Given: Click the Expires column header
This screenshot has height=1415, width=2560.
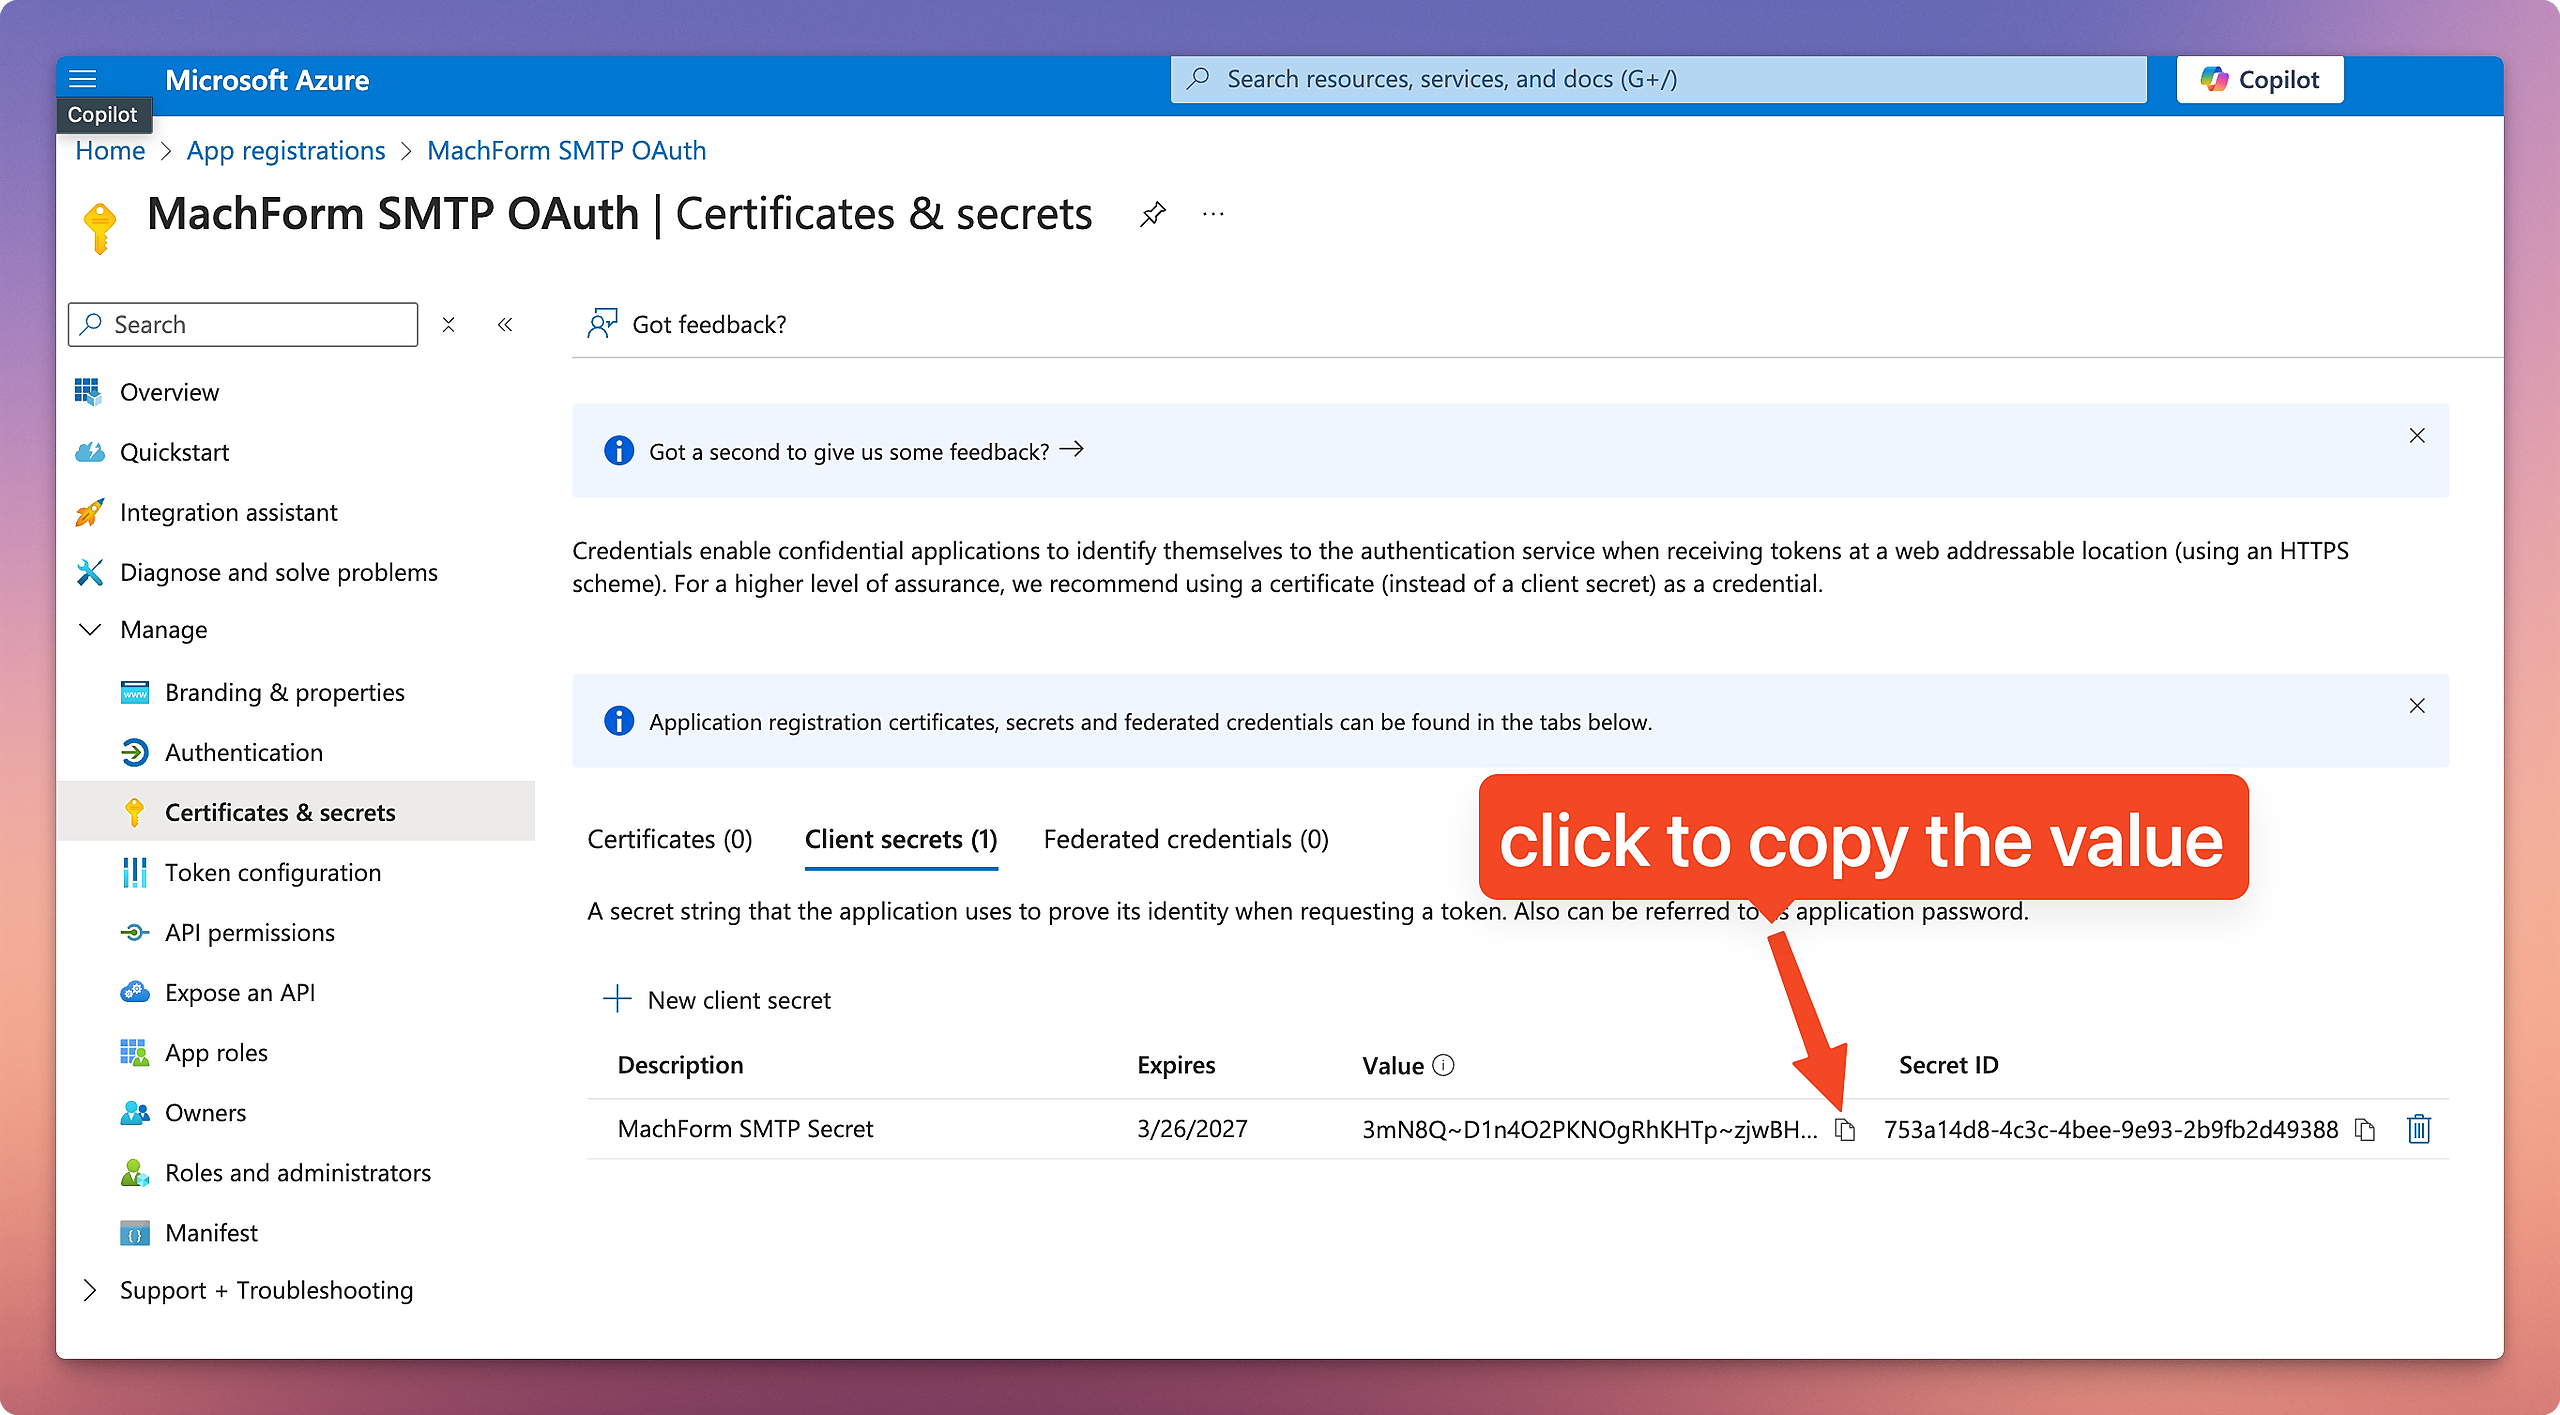Looking at the screenshot, I should (x=1176, y=1065).
